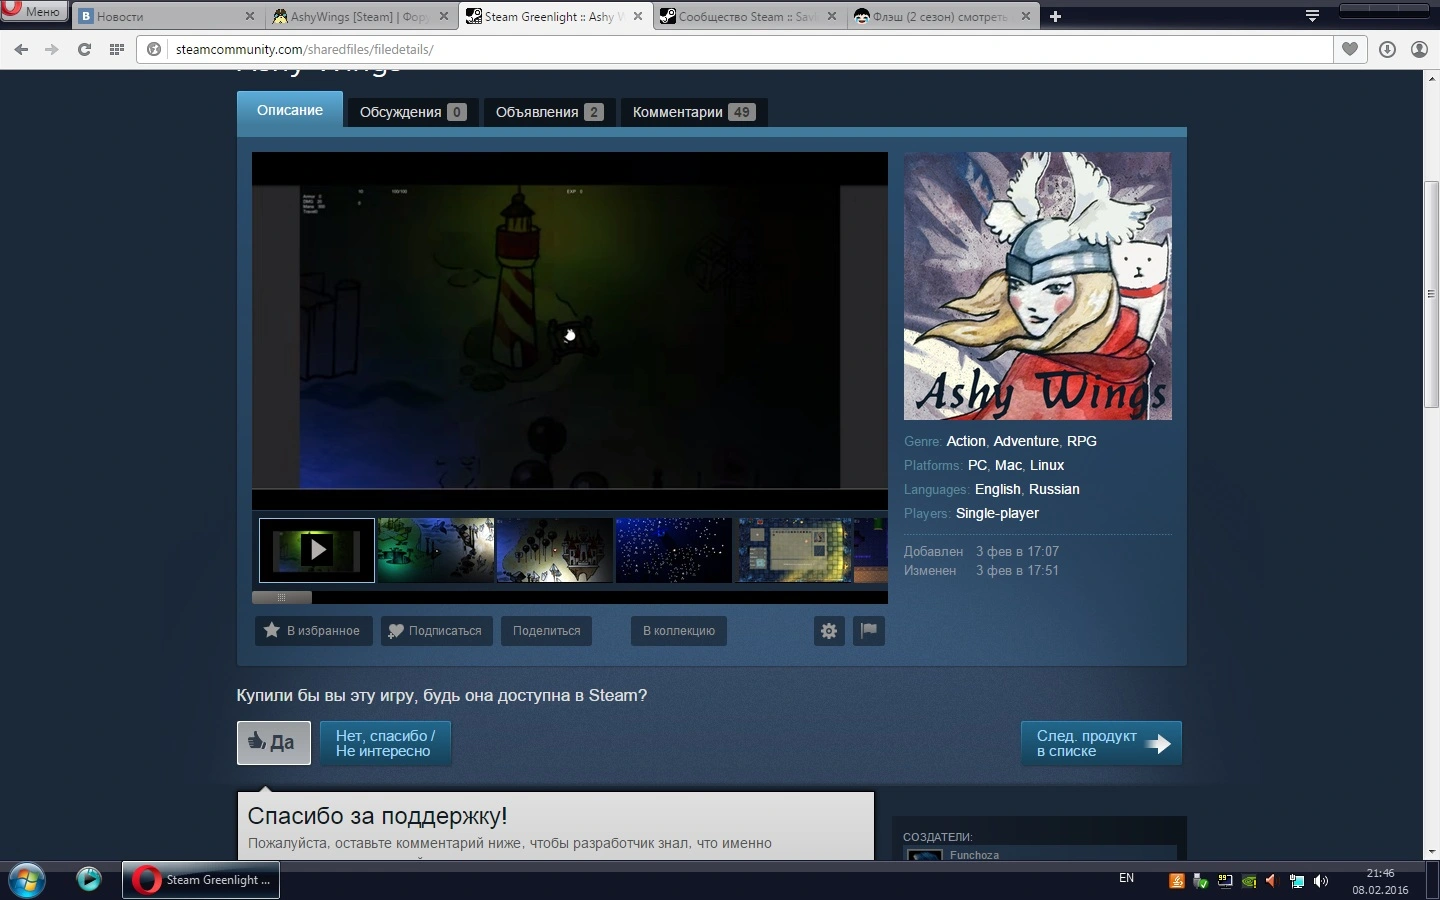This screenshot has height=900, width=1440.
Task: Click the Подписаться button
Action: coord(437,631)
